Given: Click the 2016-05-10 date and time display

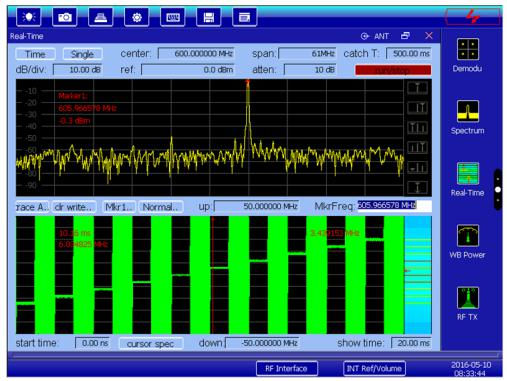Looking at the screenshot, I should [471, 369].
